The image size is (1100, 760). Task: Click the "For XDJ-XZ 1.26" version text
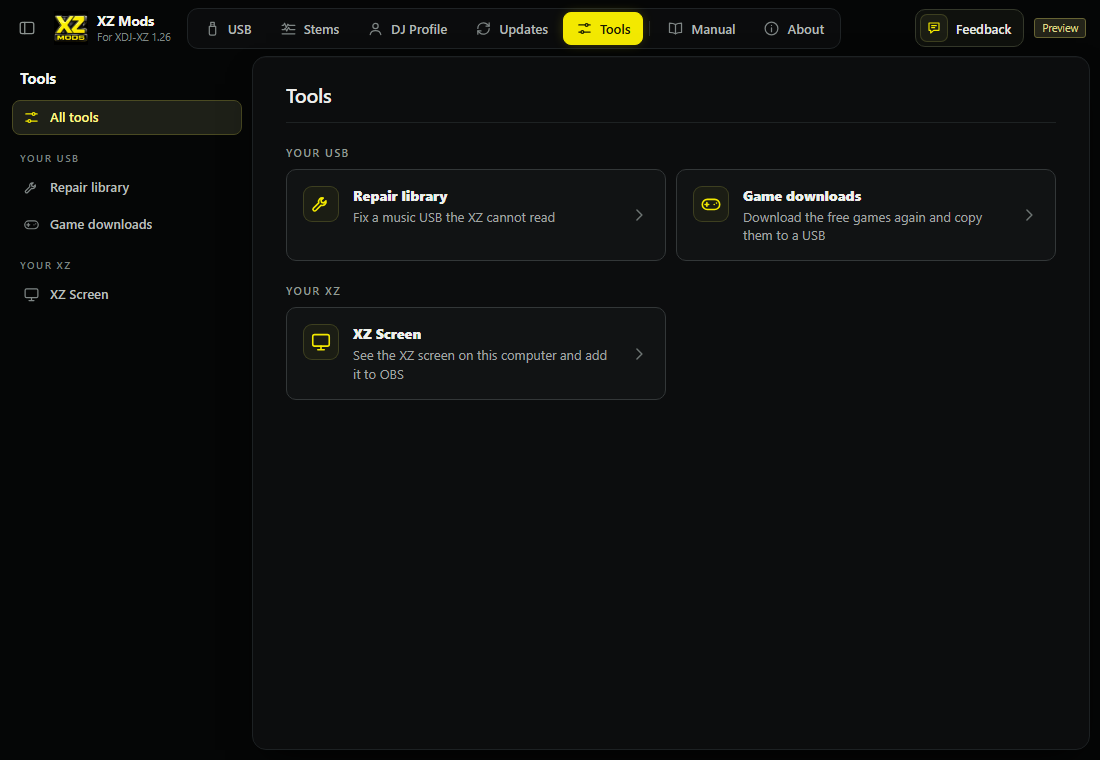(134, 37)
